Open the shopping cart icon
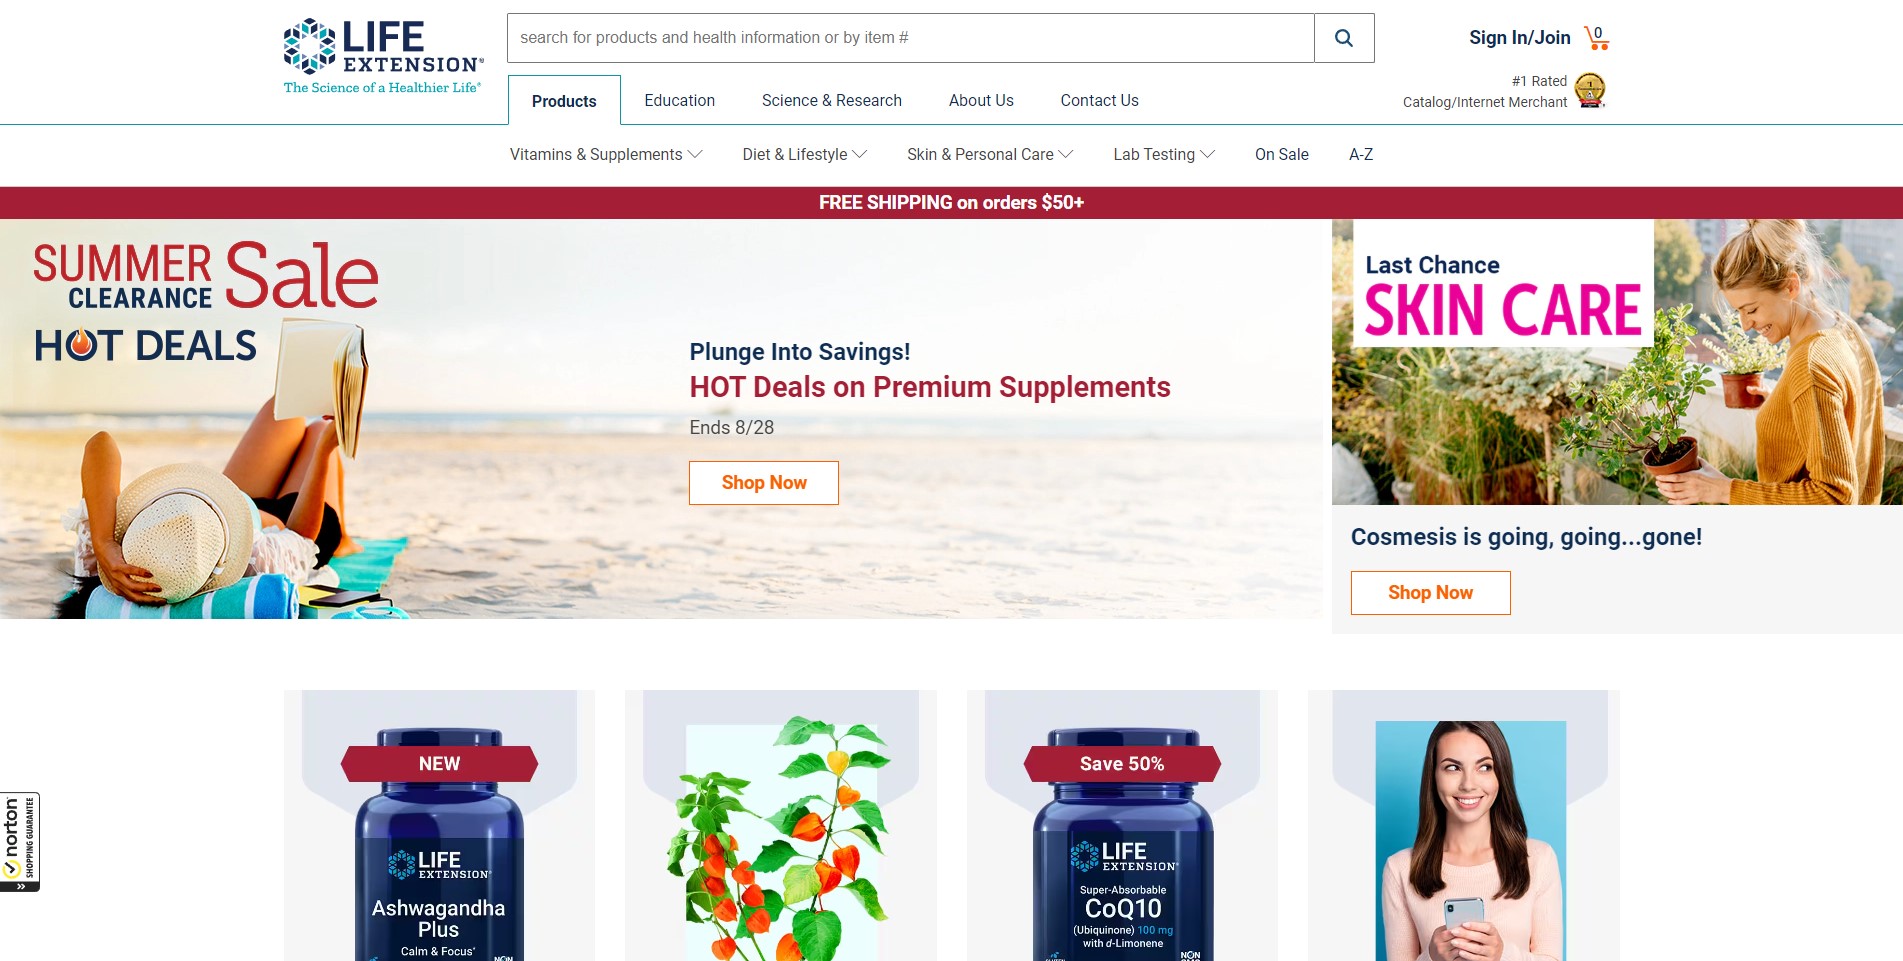The width and height of the screenshot is (1903, 961). [x=1597, y=38]
